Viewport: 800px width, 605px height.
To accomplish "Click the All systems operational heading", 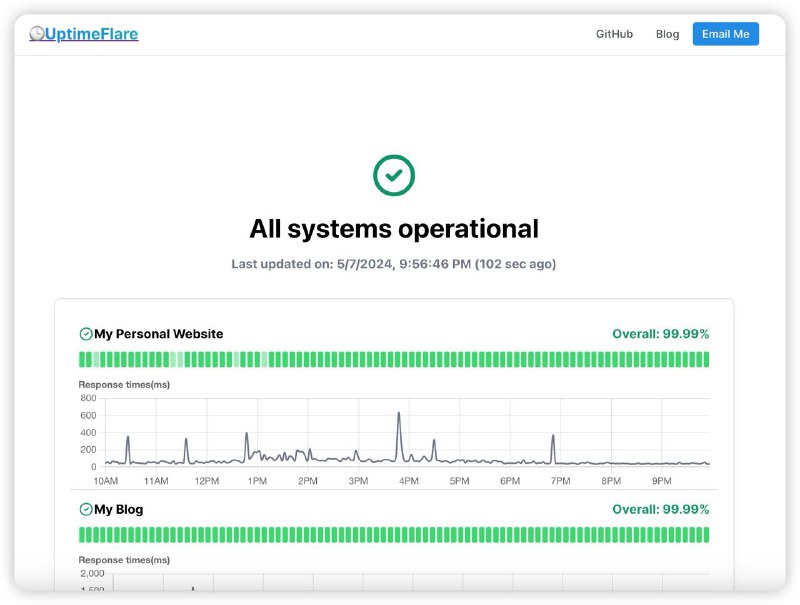I will click(x=394, y=228).
